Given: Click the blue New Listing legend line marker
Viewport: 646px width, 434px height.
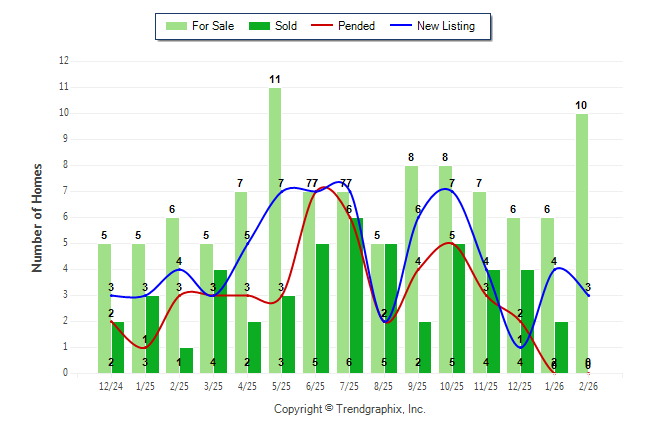Looking at the screenshot, I should click(x=400, y=26).
